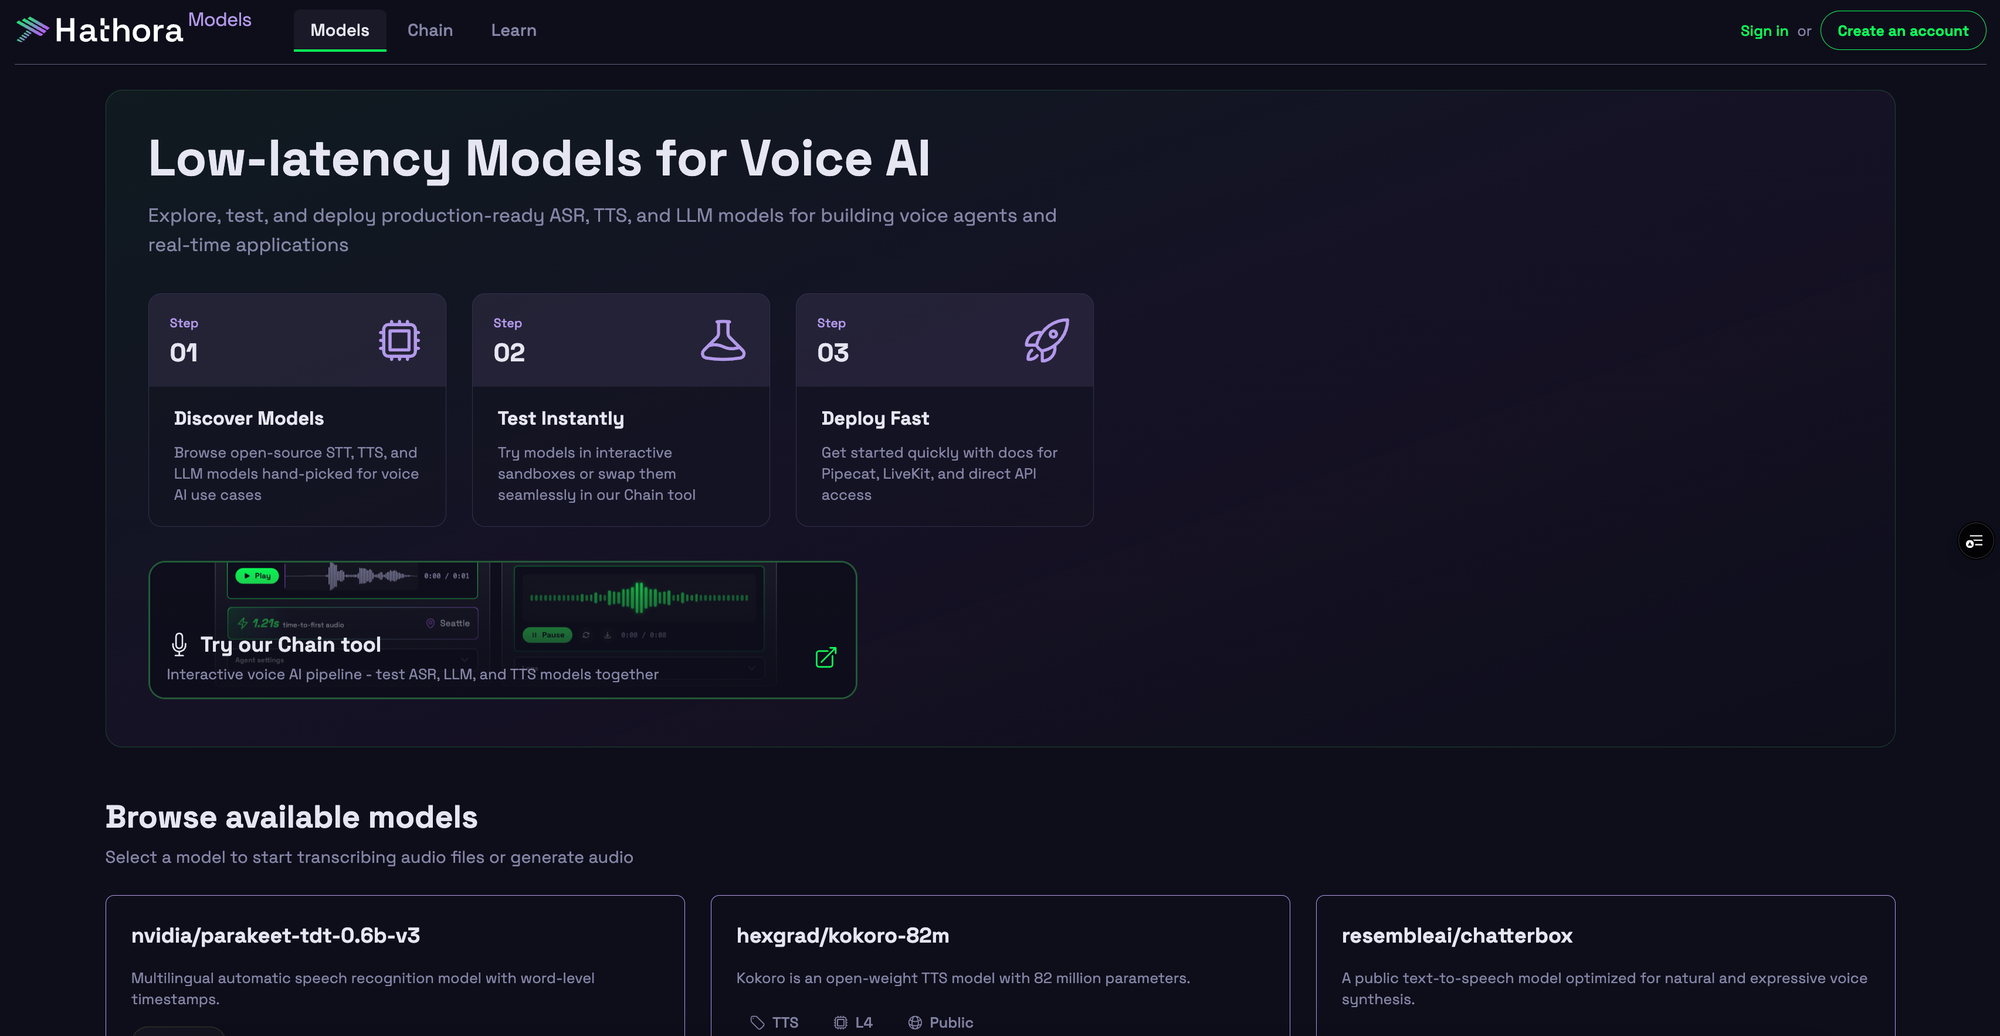Open the Models tab
Image resolution: width=2000 pixels, height=1036 pixels.
340,31
